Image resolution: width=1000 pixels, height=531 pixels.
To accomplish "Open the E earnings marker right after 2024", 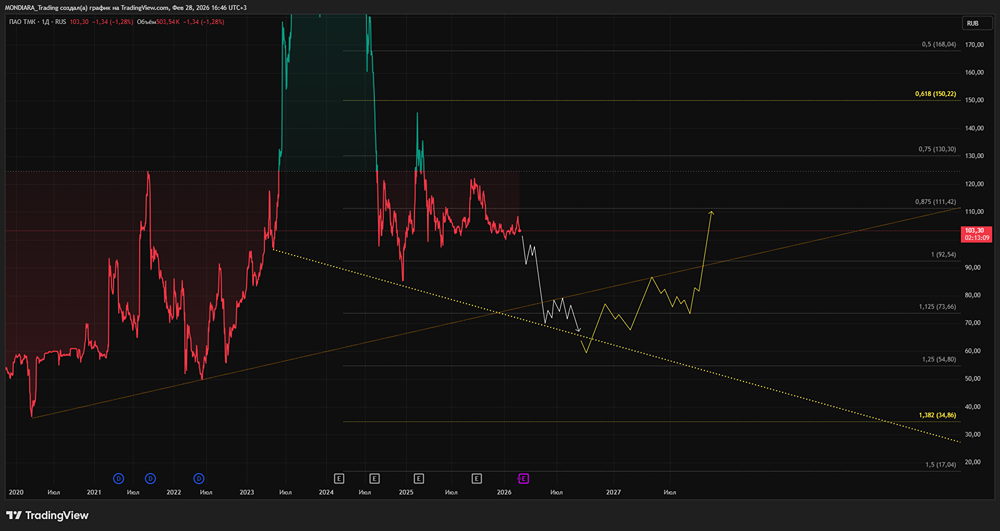I will [339, 478].
